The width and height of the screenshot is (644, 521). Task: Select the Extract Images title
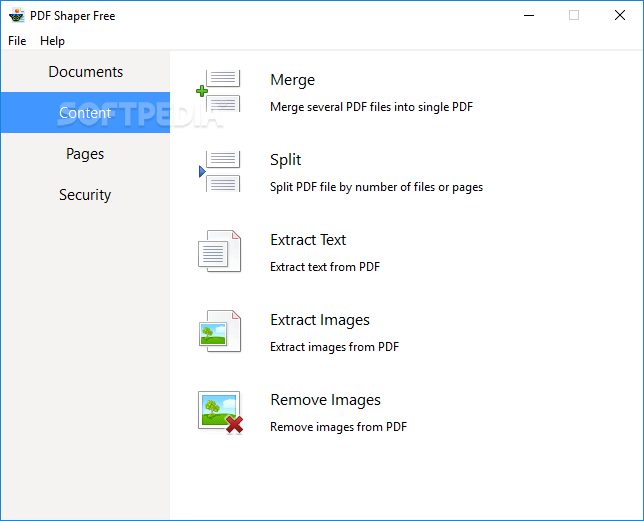320,320
